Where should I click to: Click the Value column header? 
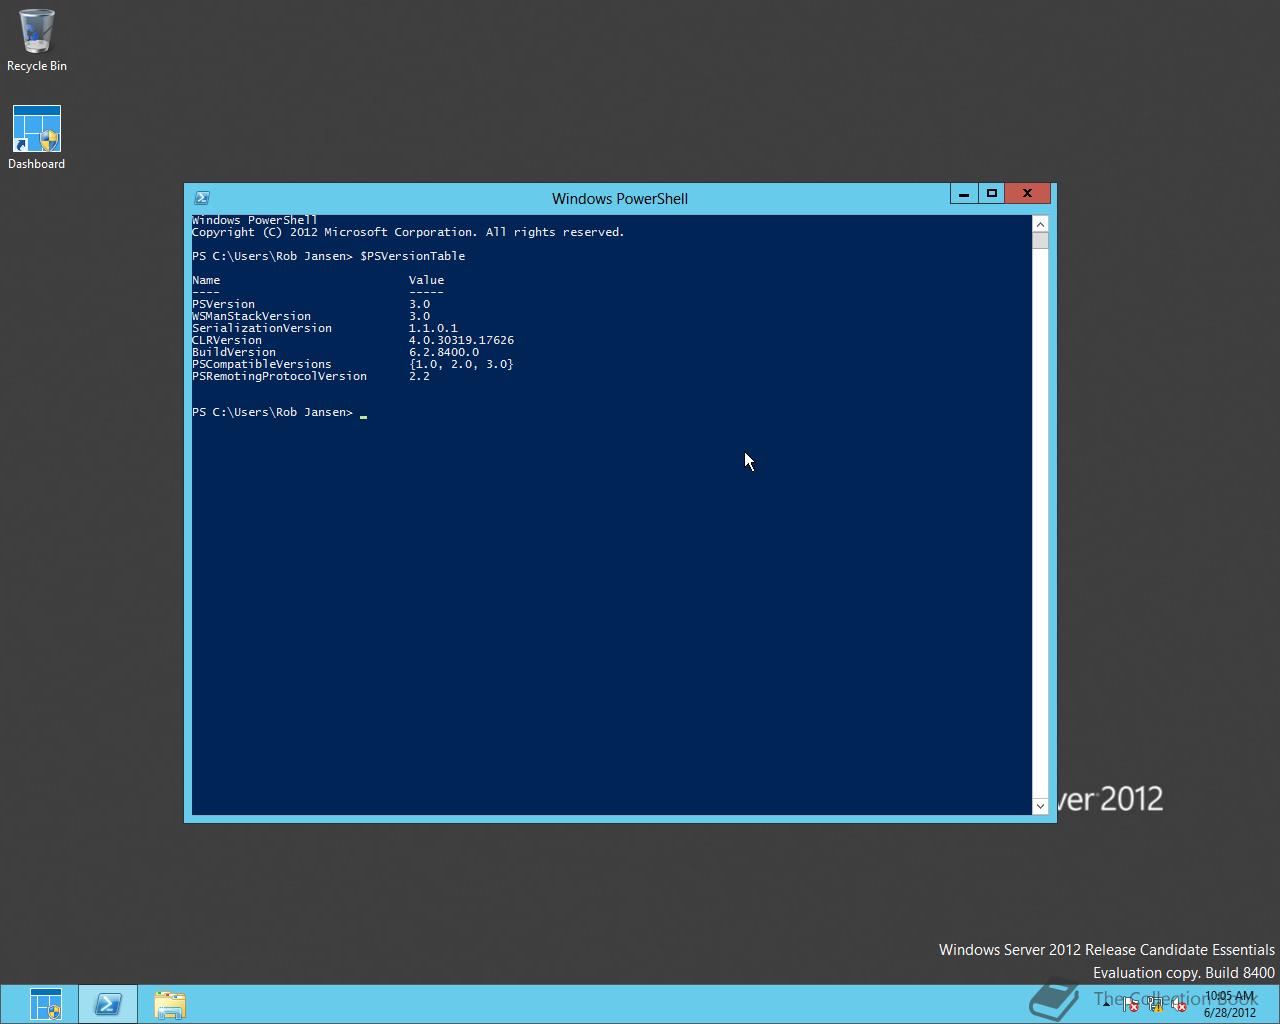[426, 280]
